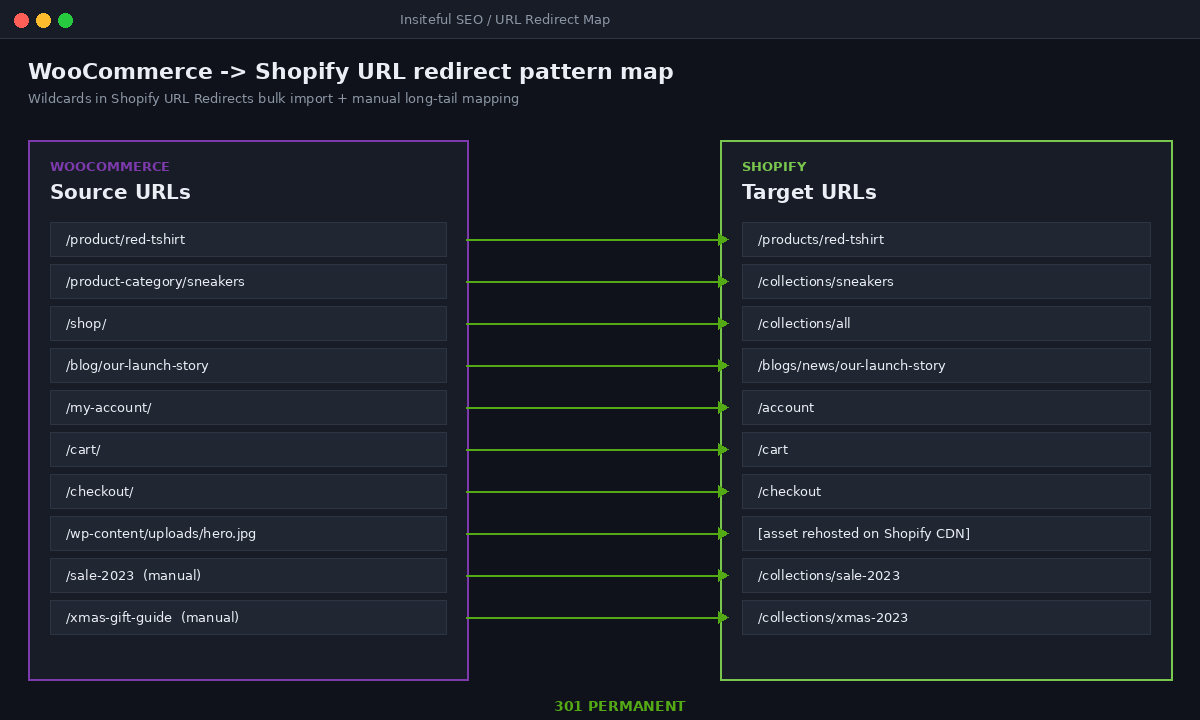The height and width of the screenshot is (720, 1200).
Task: Select the /xmas-gift-guide (manual) source row
Action: [x=248, y=618]
